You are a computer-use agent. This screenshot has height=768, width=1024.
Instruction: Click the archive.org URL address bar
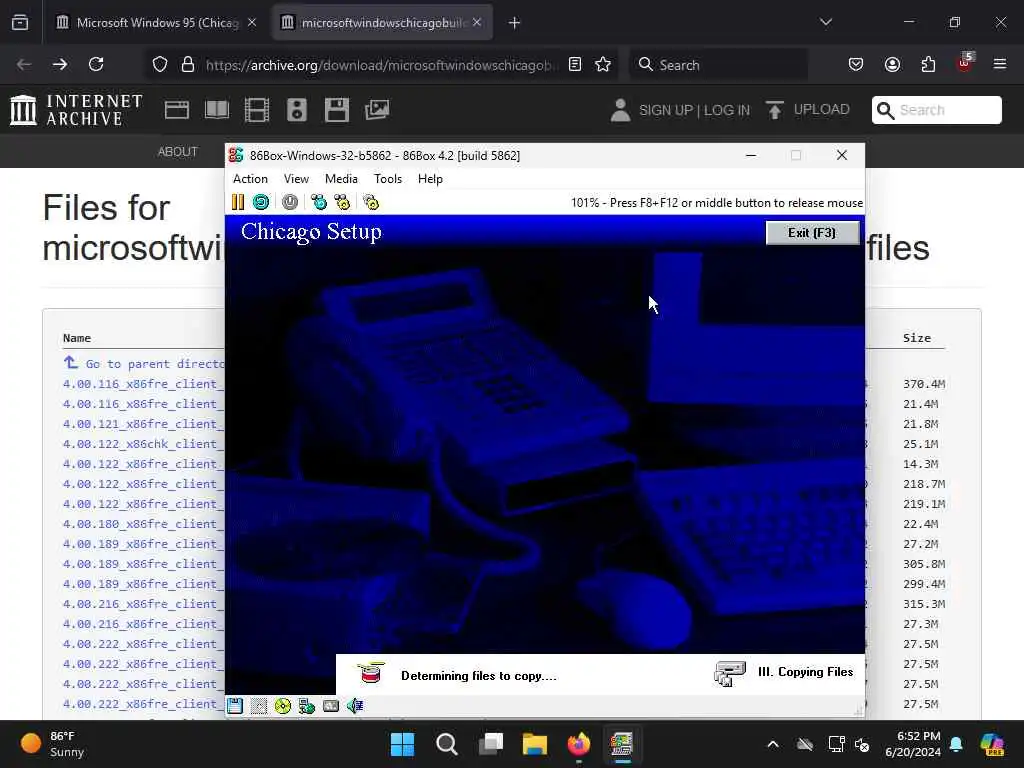[x=381, y=65]
